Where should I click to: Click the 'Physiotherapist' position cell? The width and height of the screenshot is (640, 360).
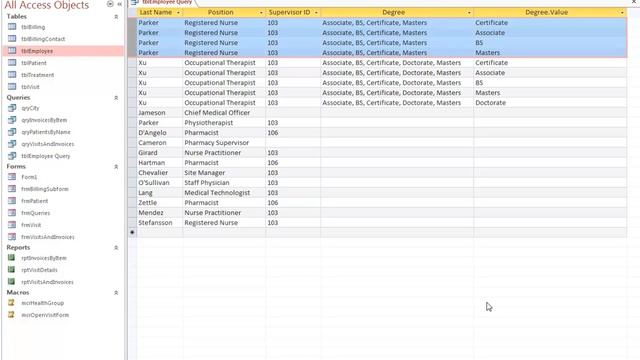pyautogui.click(x=224, y=122)
